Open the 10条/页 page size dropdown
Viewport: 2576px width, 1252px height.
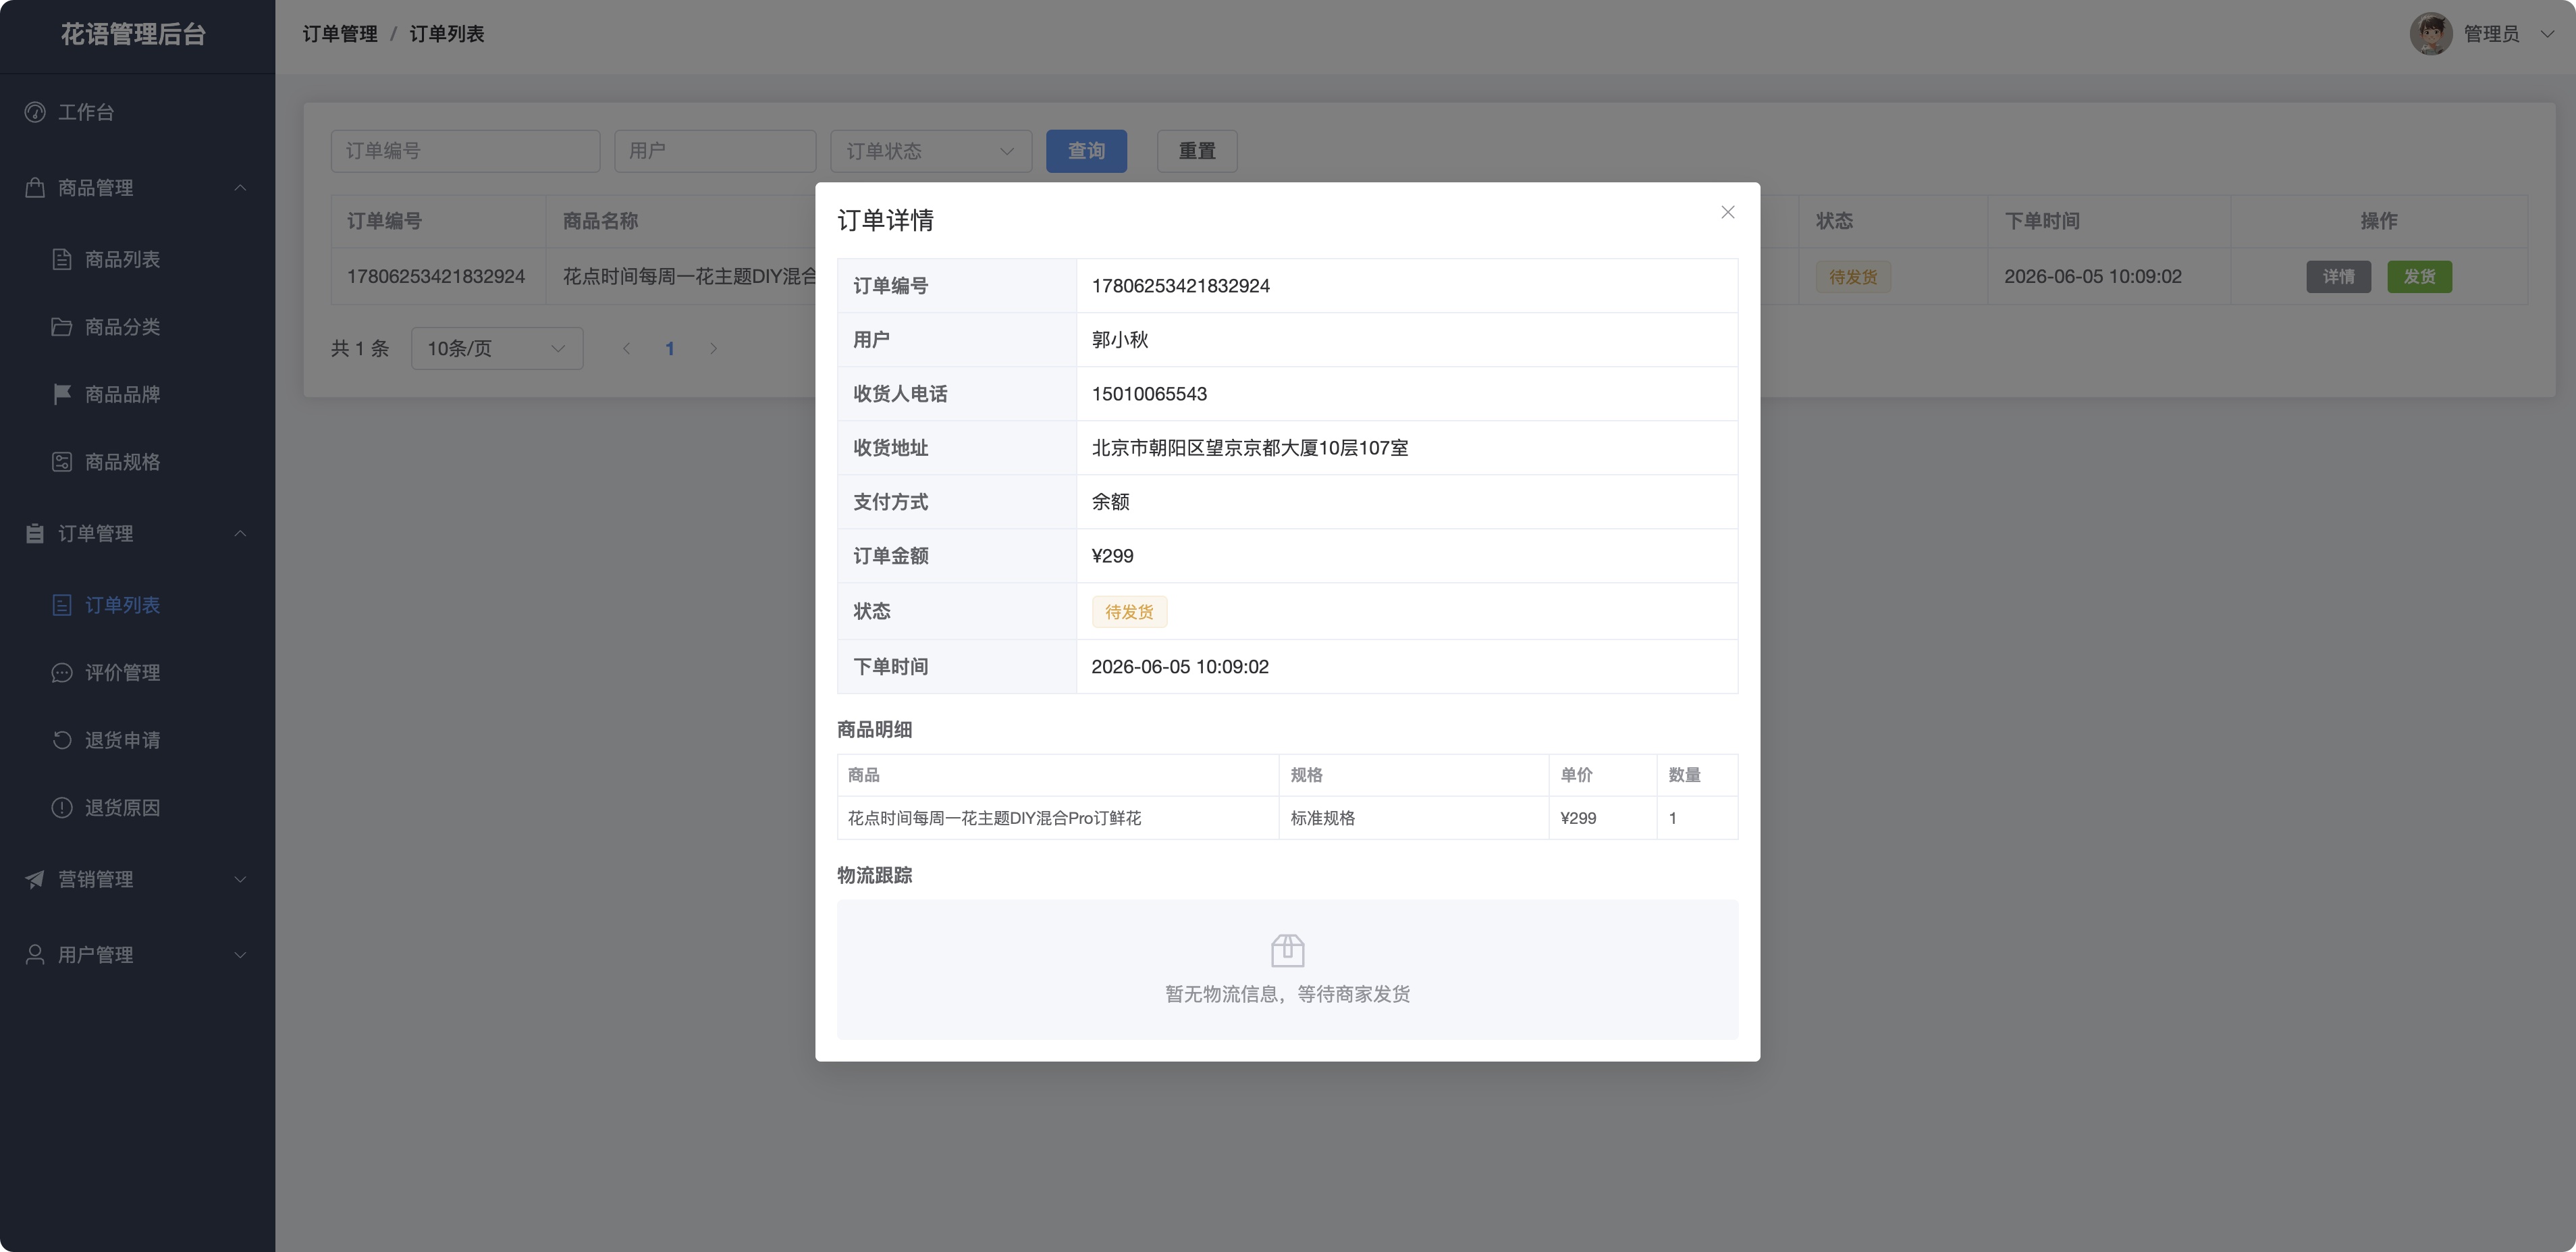[497, 348]
